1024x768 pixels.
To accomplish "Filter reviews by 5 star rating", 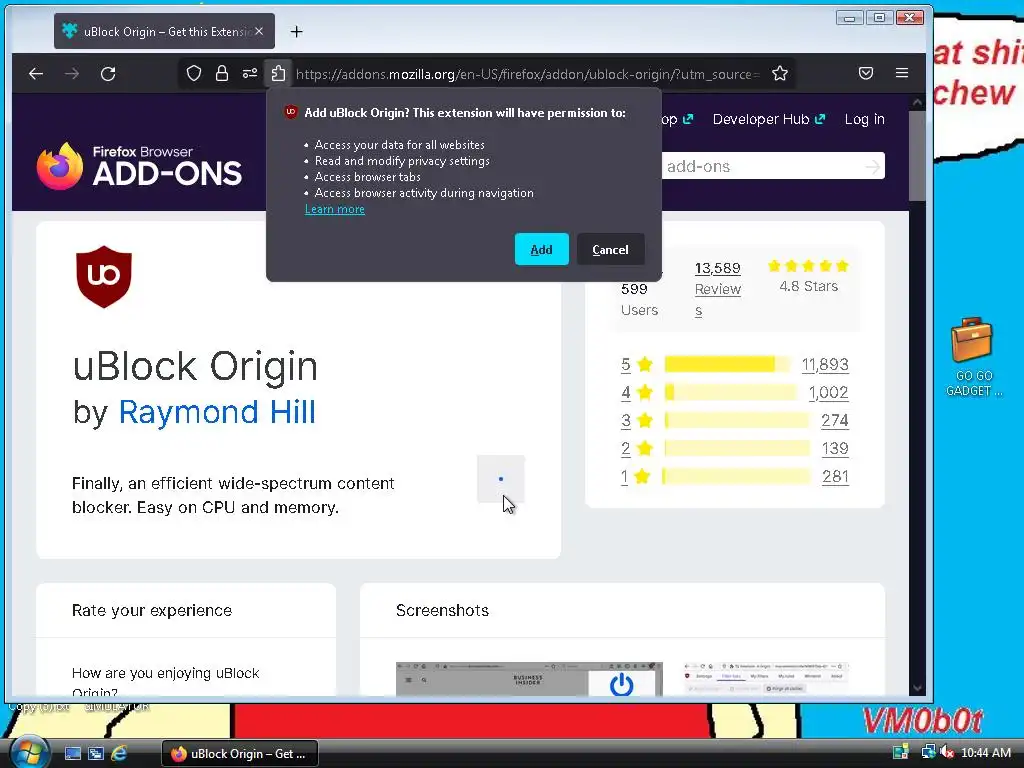I will 637,364.
